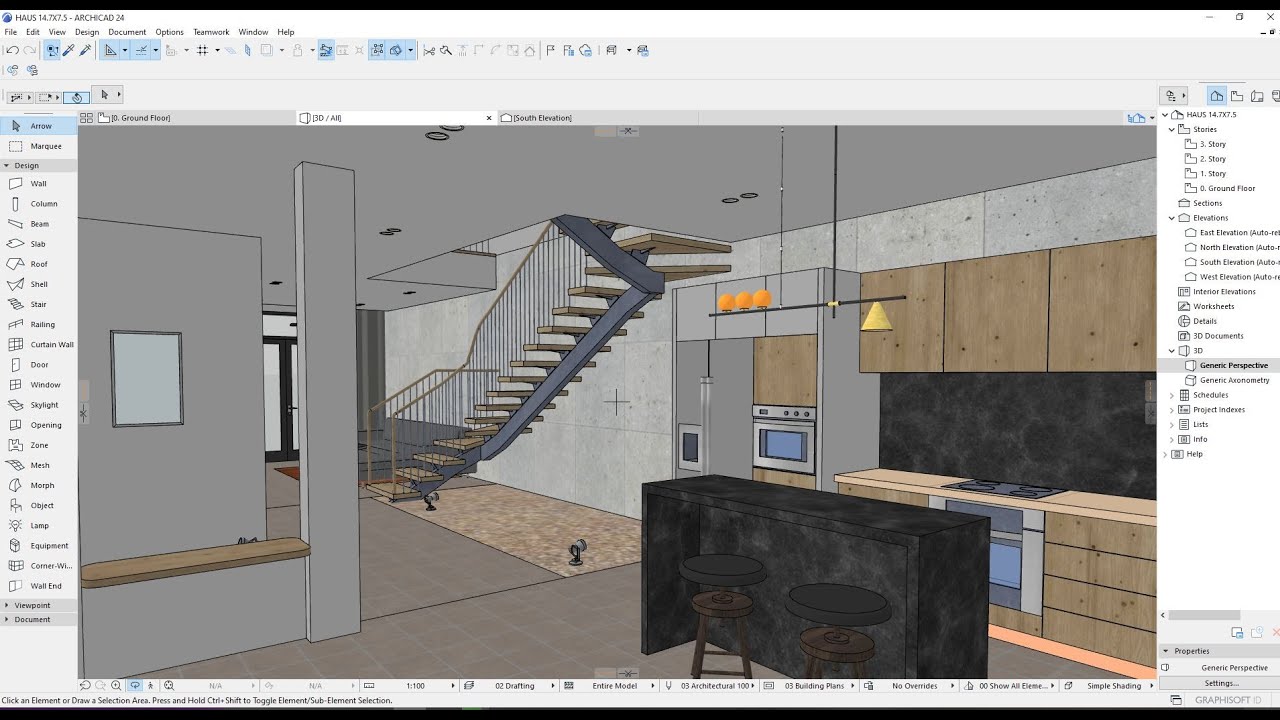Open the 1. Story viewpoint

(1212, 173)
